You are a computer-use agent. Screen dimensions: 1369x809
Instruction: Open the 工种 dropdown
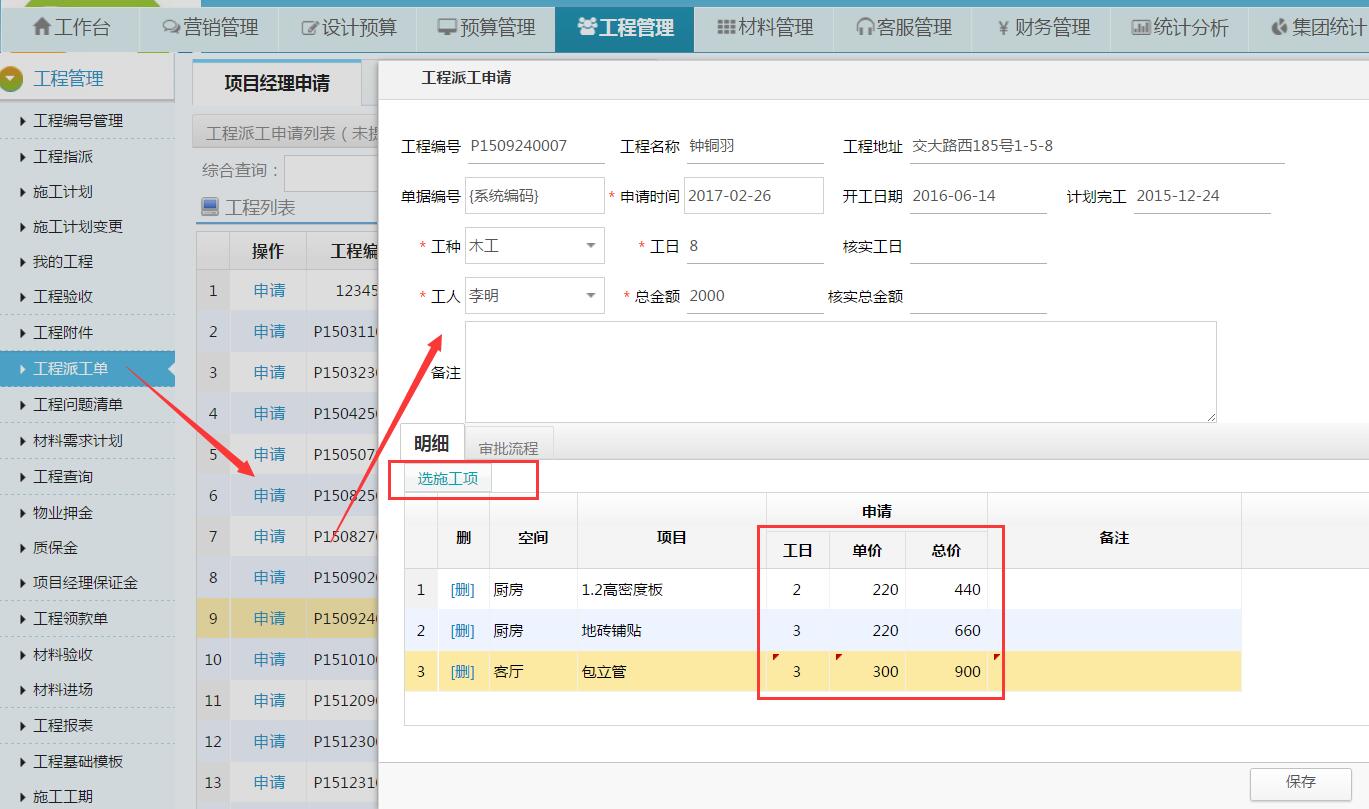point(589,245)
